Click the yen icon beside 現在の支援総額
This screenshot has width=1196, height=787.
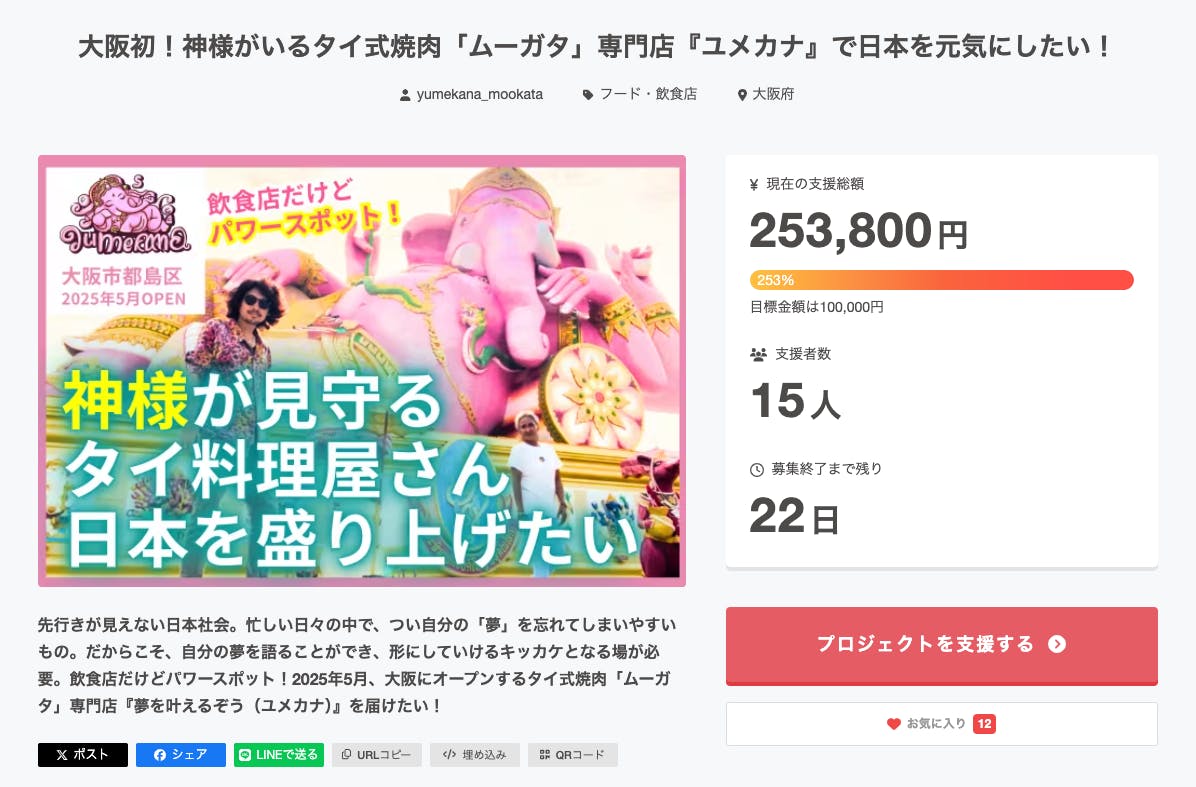[x=754, y=184]
